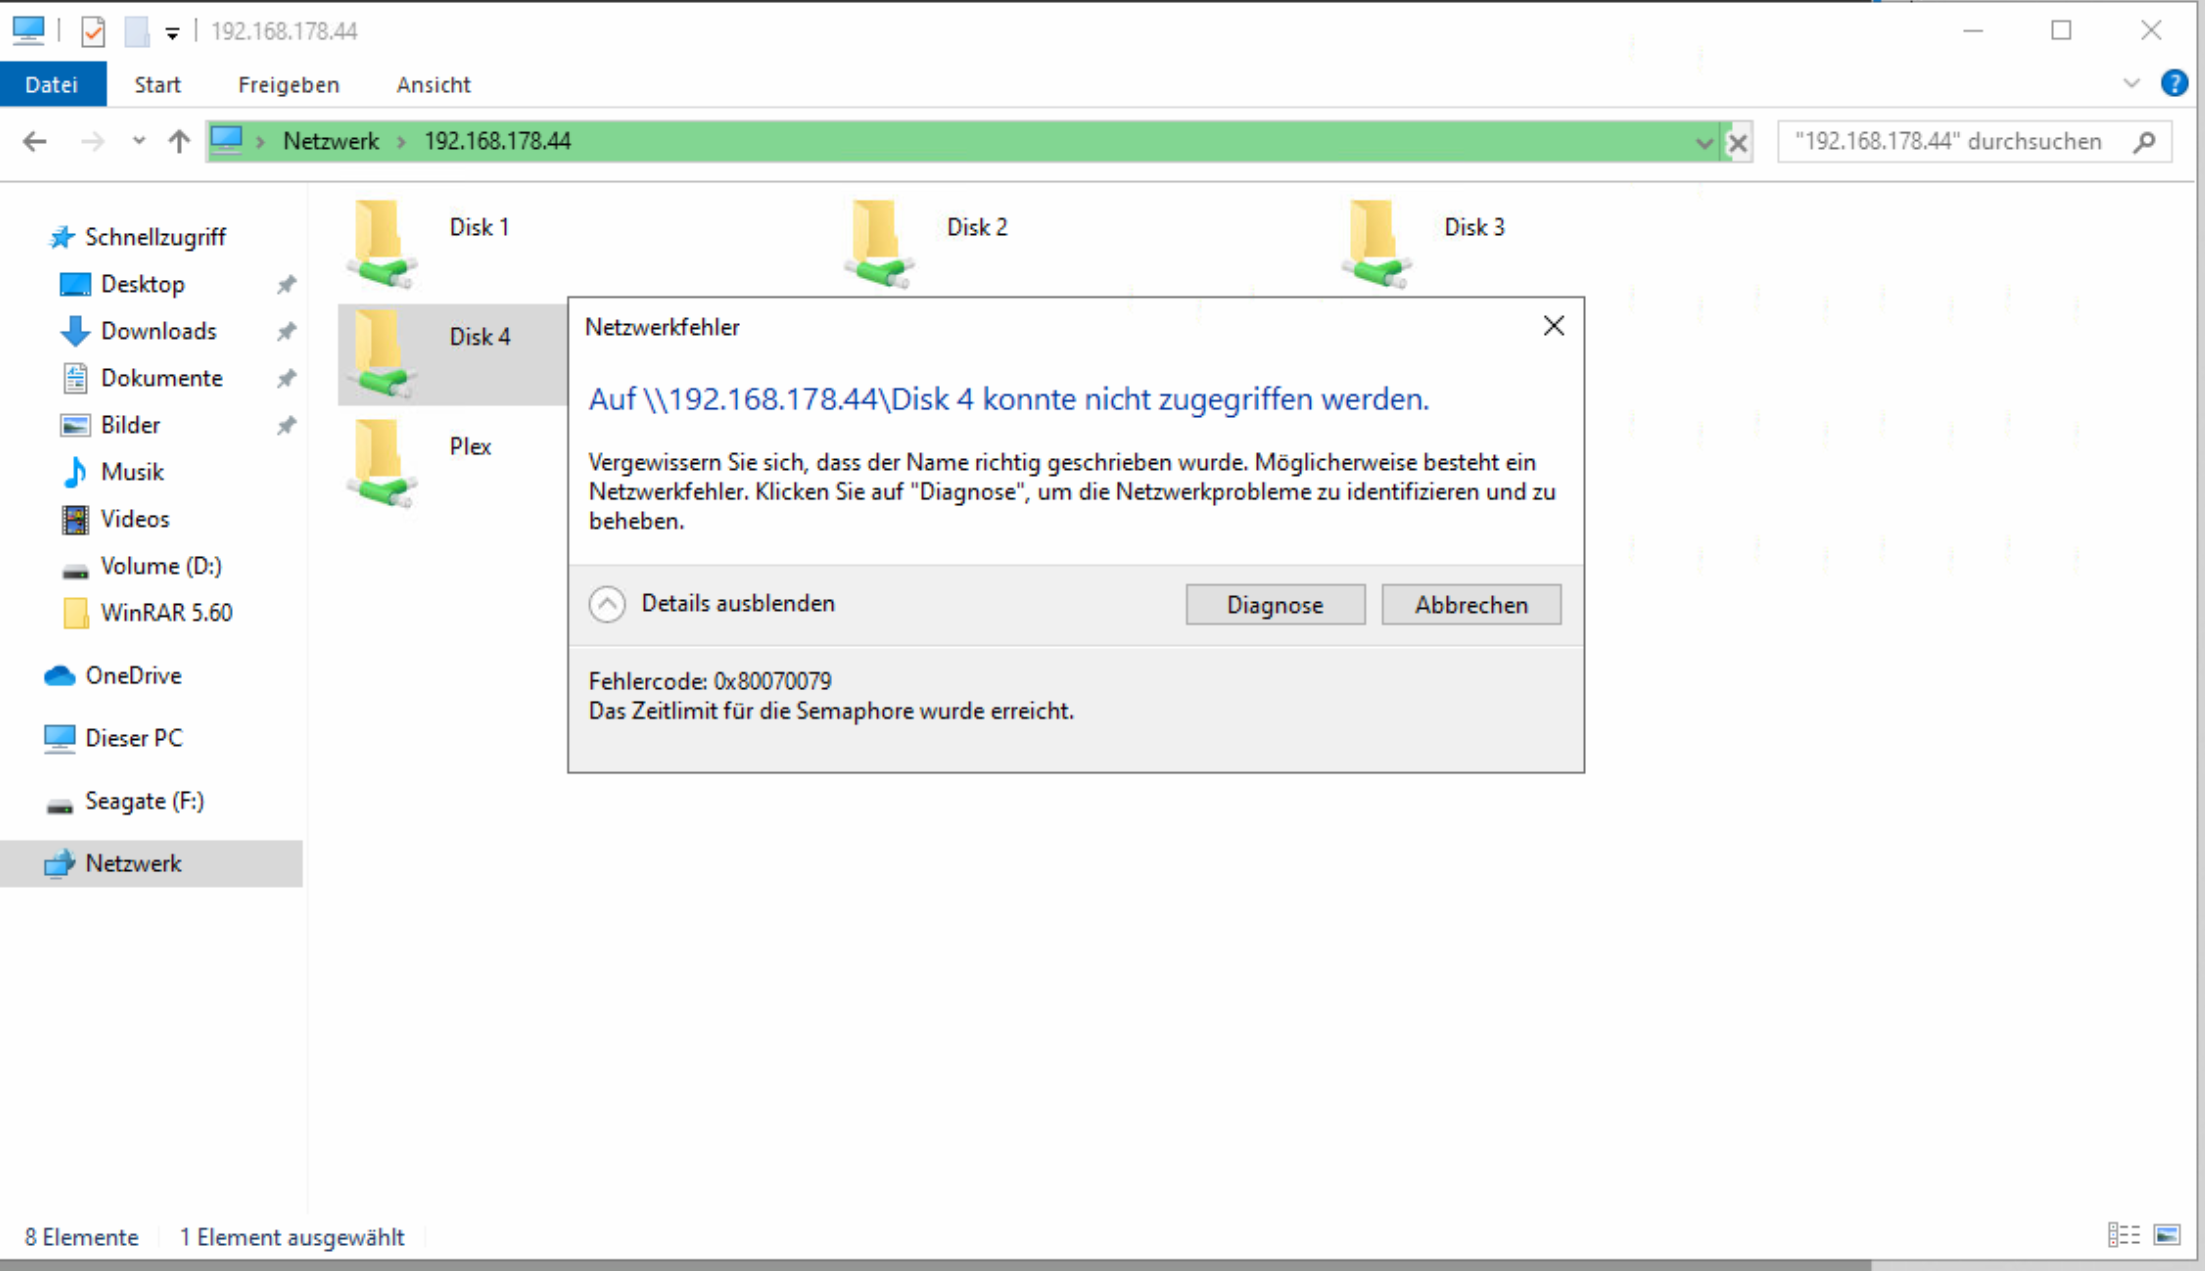
Task: Click the New folder quick access icon
Action: point(137,32)
